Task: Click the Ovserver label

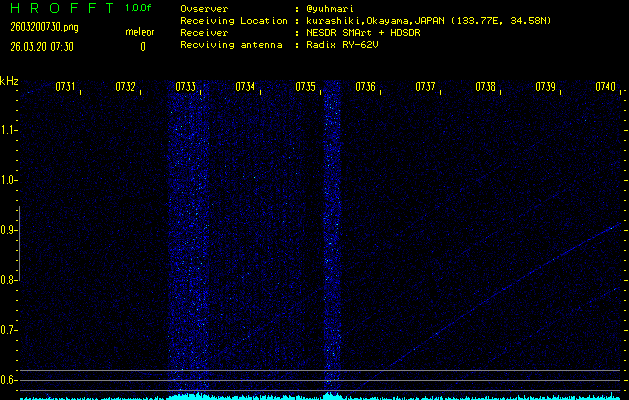Action: point(204,9)
